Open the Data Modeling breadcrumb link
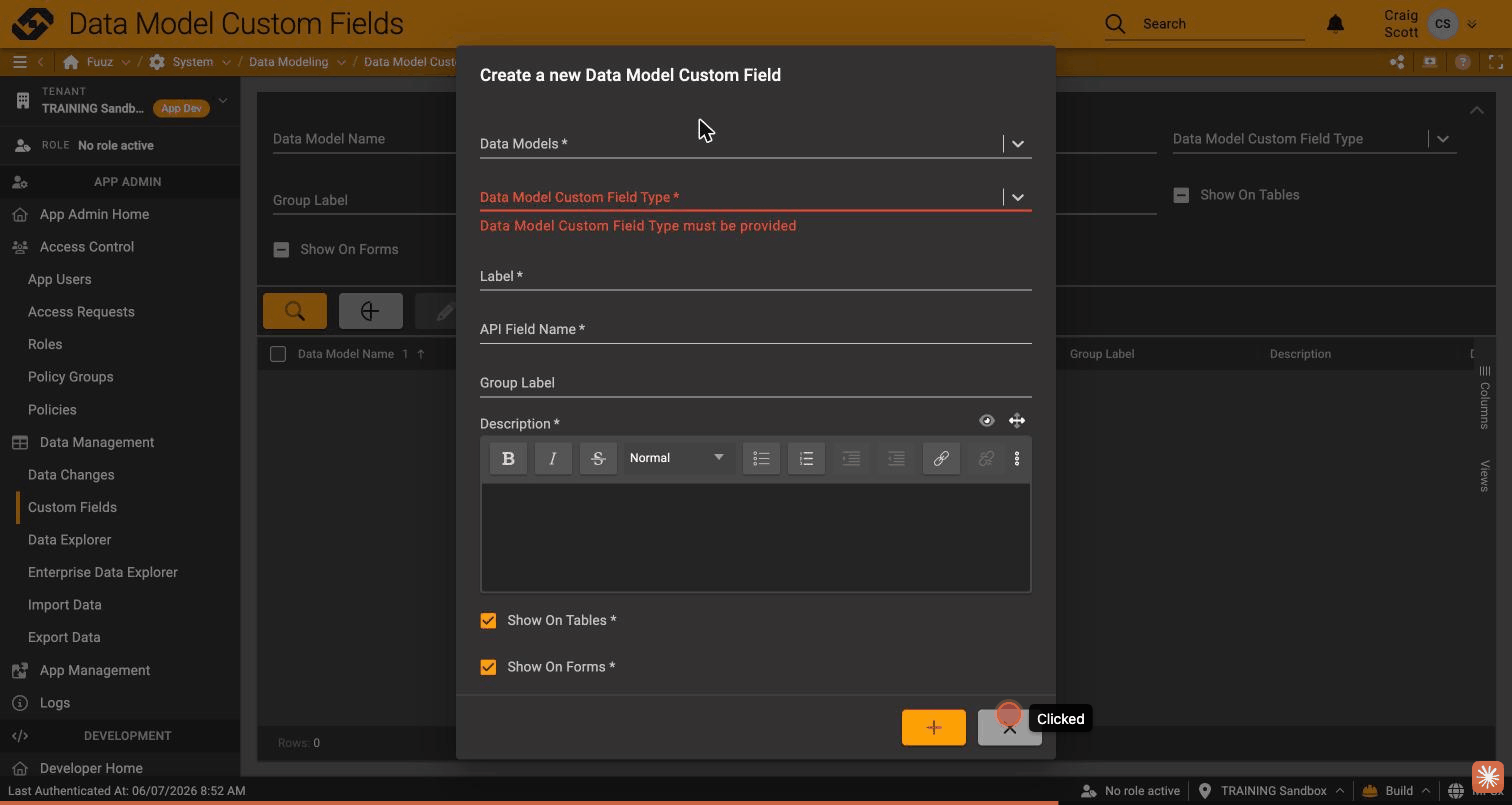Image resolution: width=1512 pixels, height=805 pixels. pos(288,62)
